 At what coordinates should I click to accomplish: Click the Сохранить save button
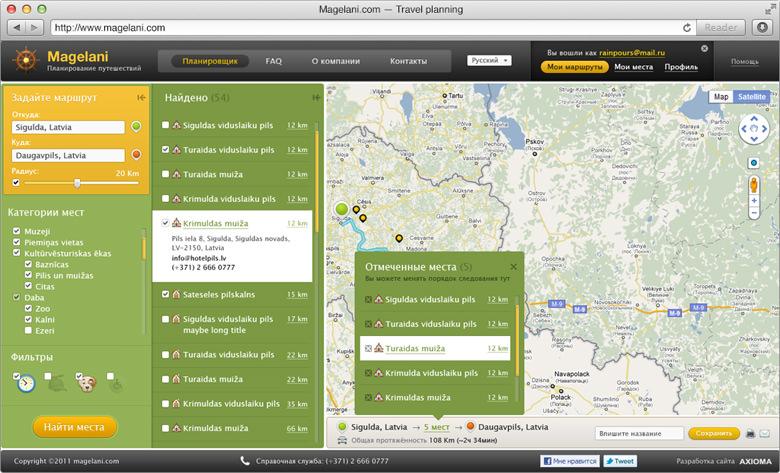[714, 434]
